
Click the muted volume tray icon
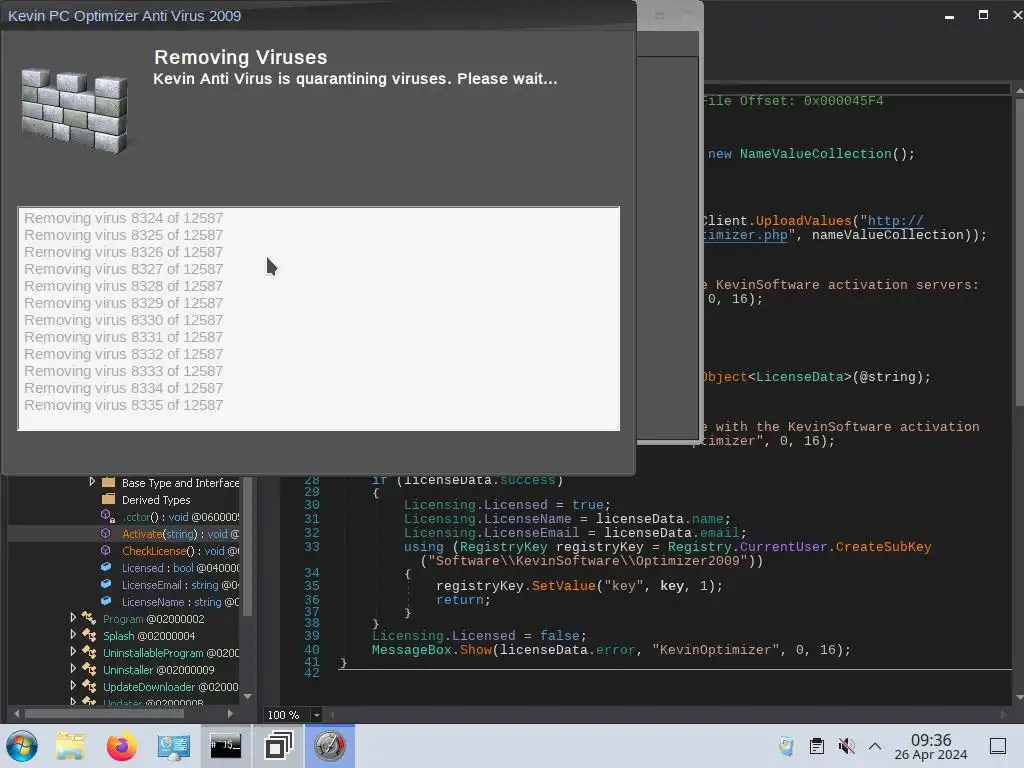(846, 746)
